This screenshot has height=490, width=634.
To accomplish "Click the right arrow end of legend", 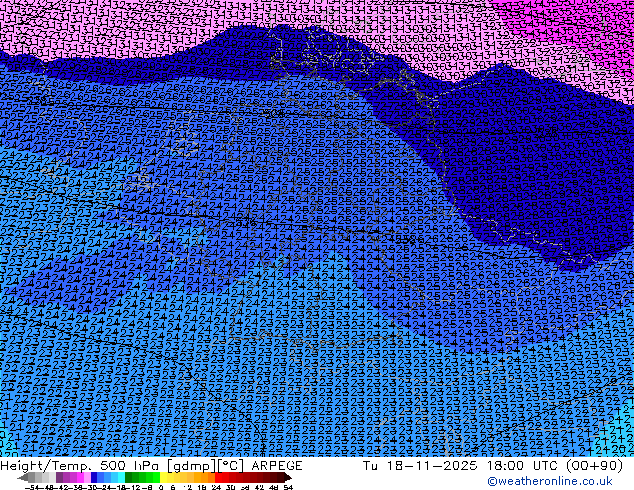I will click(287, 477).
